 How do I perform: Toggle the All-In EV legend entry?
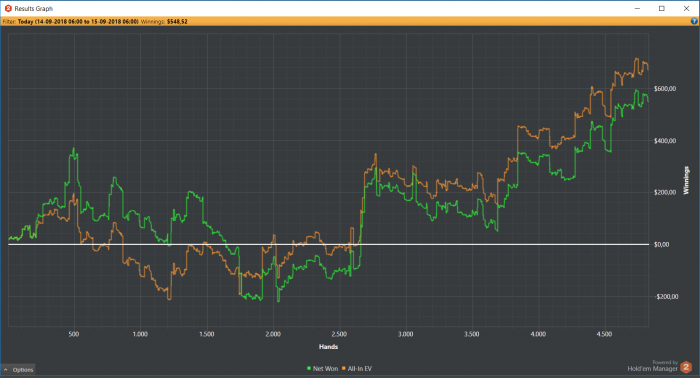[x=357, y=369]
